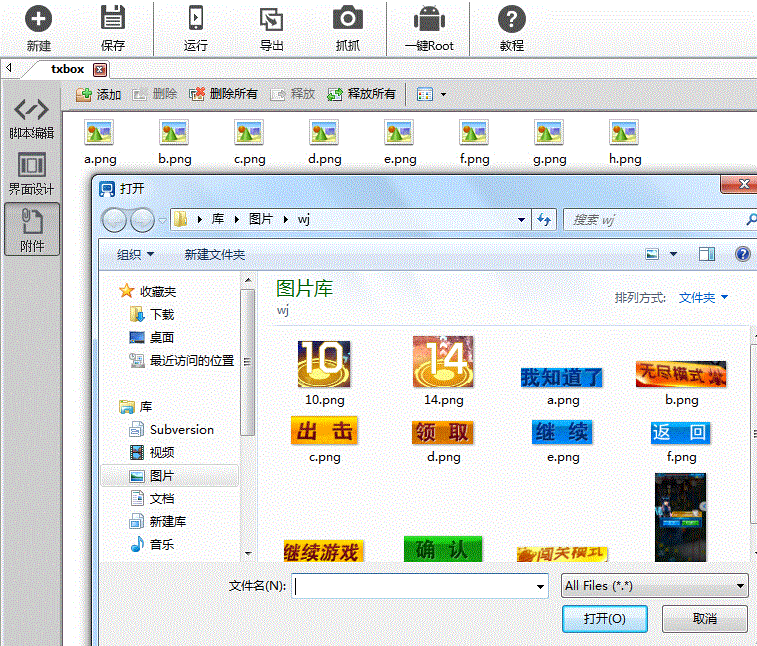Expand the address bar path dropdown
This screenshot has width=757, height=646.
pyautogui.click(x=521, y=220)
